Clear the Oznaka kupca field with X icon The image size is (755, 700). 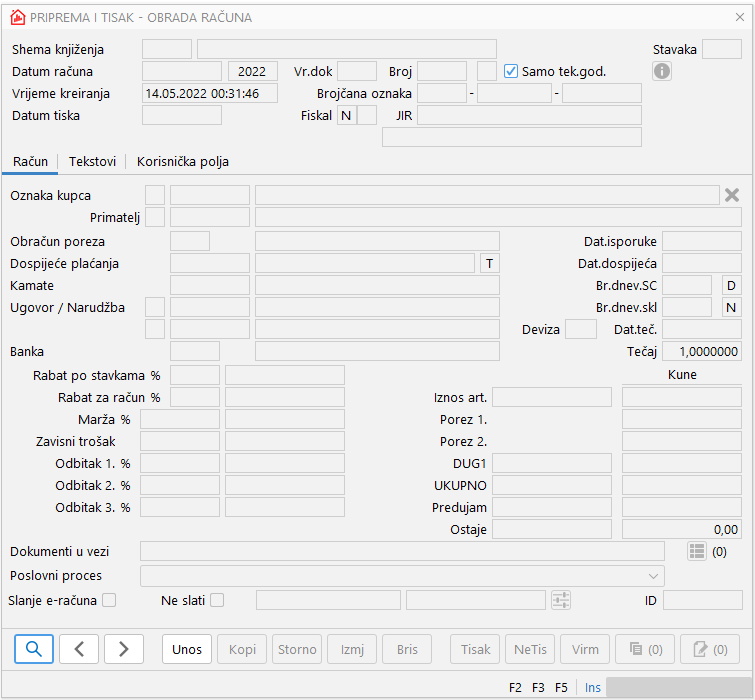click(732, 195)
